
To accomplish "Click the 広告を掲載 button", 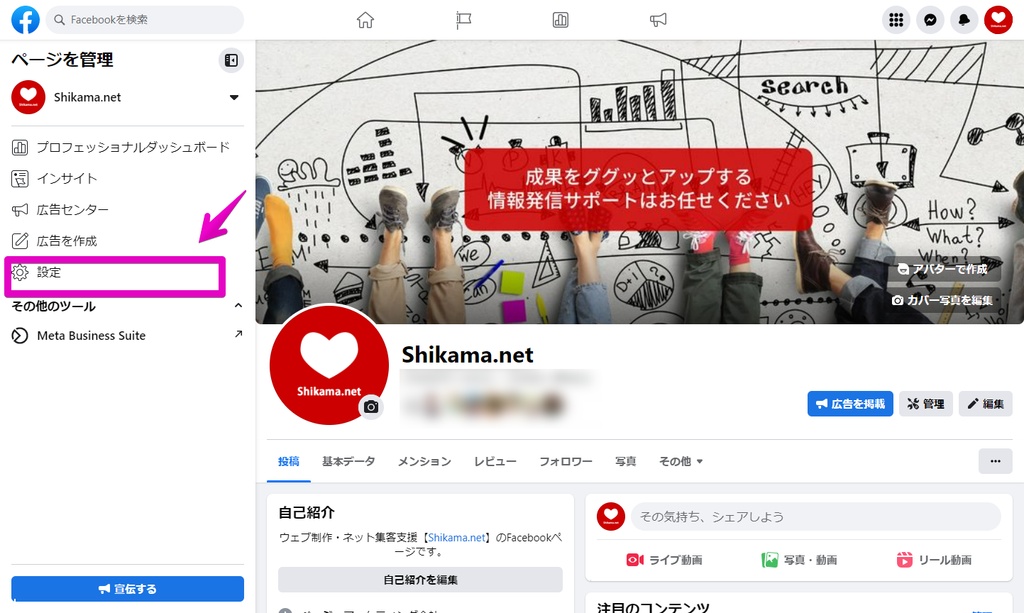I will pos(850,404).
